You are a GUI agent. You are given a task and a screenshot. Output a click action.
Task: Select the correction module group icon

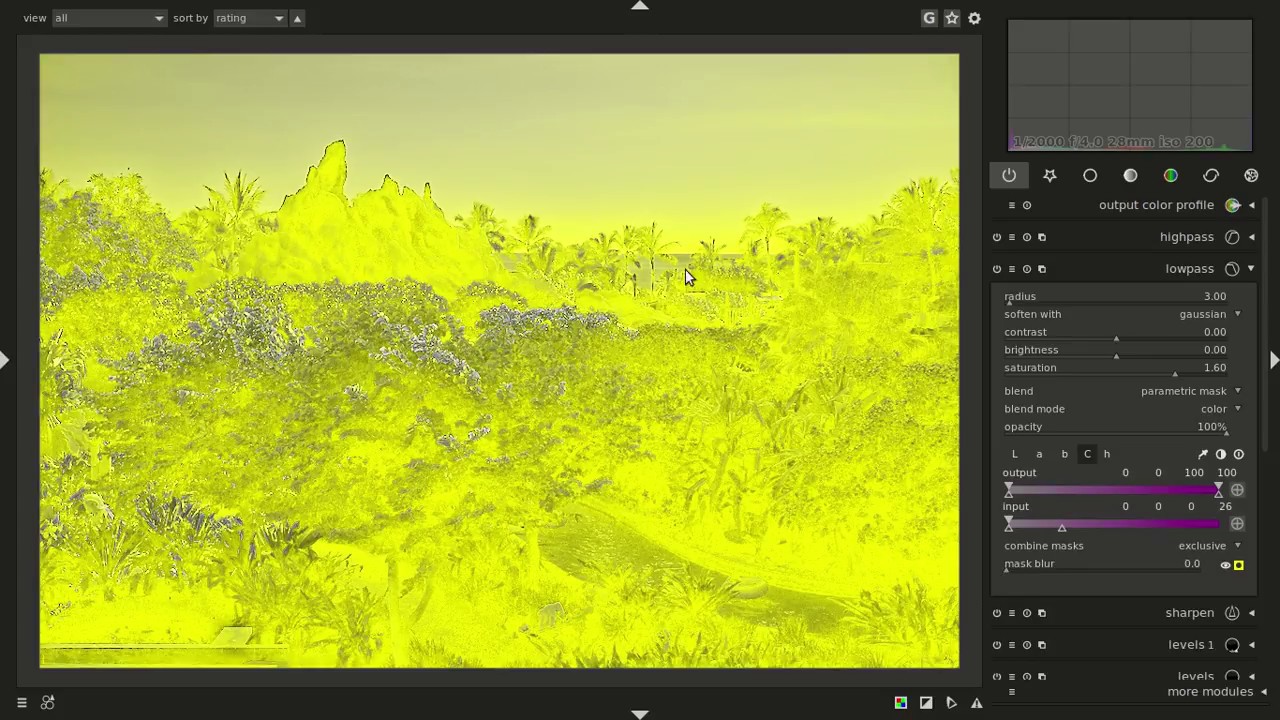coord(1211,175)
